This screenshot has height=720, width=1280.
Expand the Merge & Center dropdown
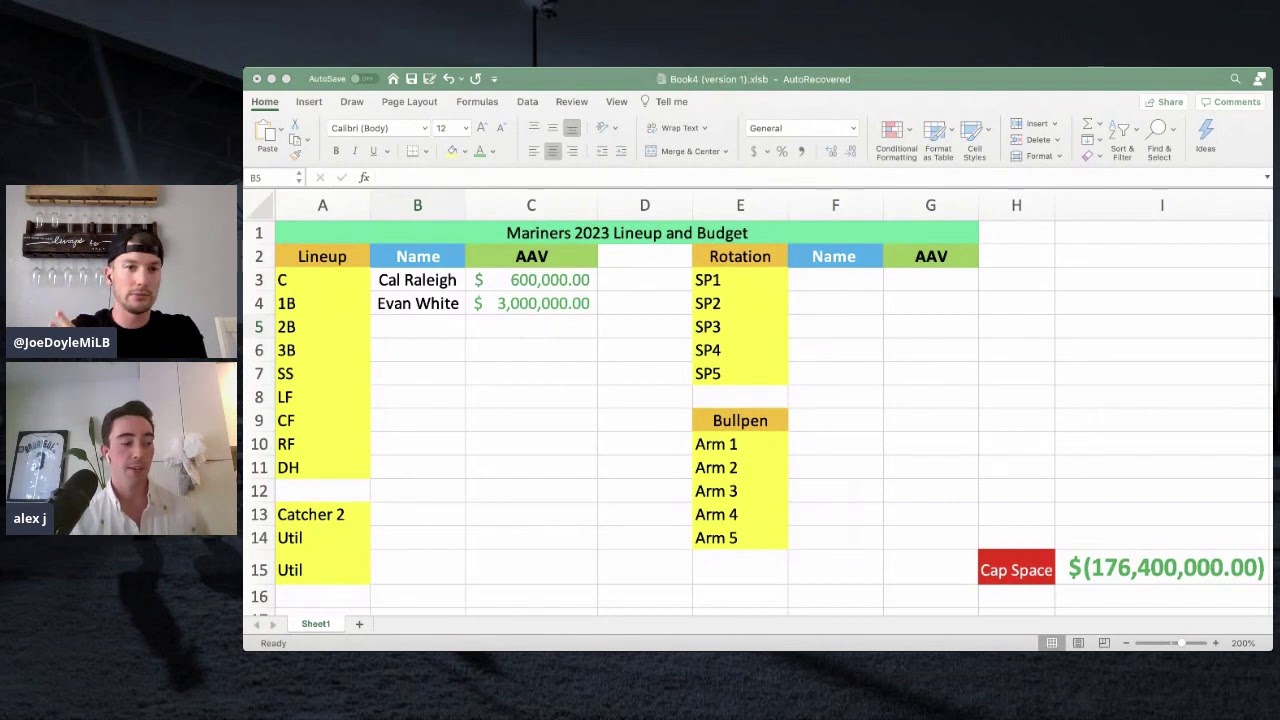click(x=726, y=152)
